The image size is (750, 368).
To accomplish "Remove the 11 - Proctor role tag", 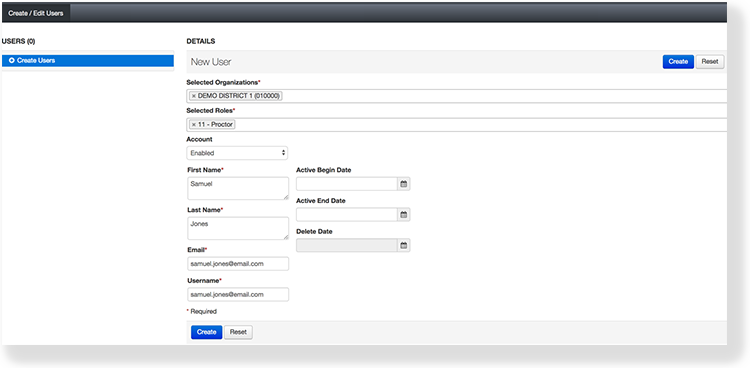I will coord(193,124).
